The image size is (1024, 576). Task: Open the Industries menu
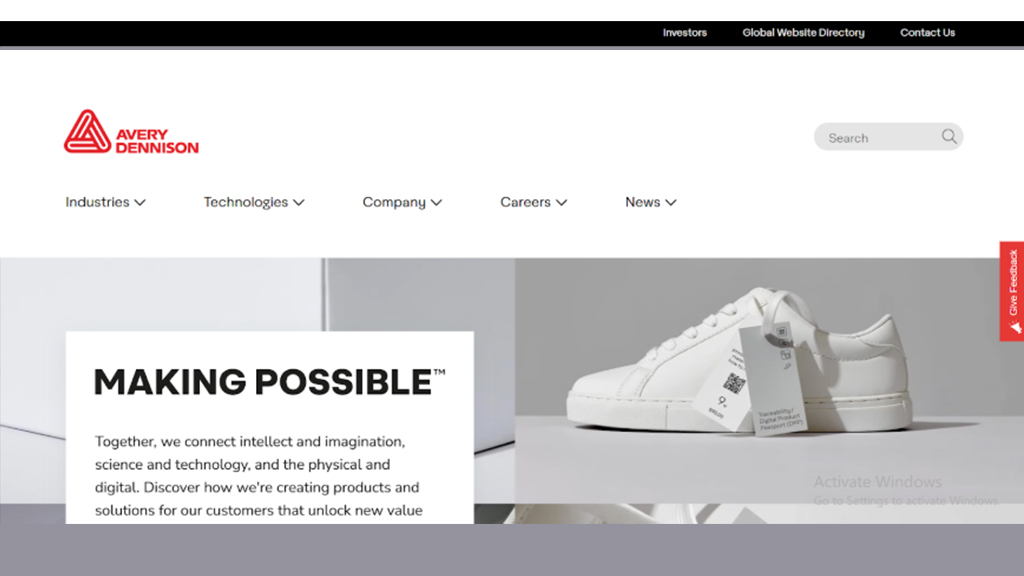click(x=97, y=202)
